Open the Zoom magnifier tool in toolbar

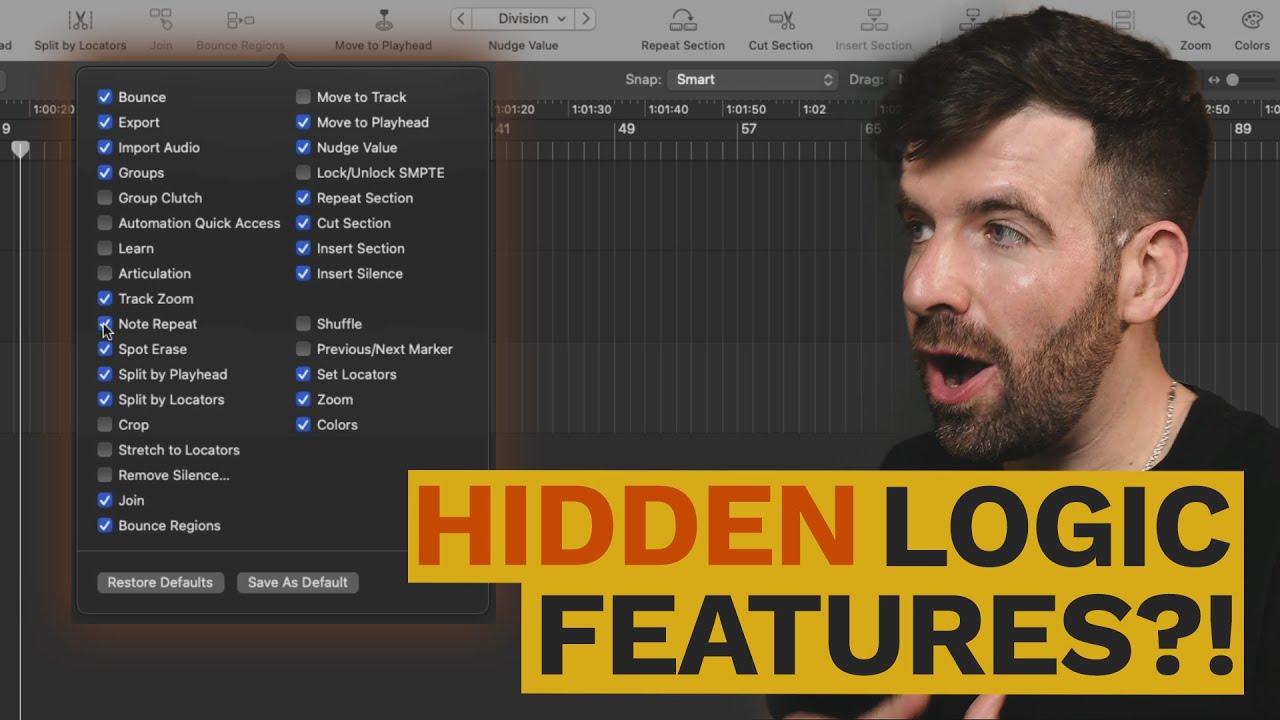pyautogui.click(x=1195, y=20)
